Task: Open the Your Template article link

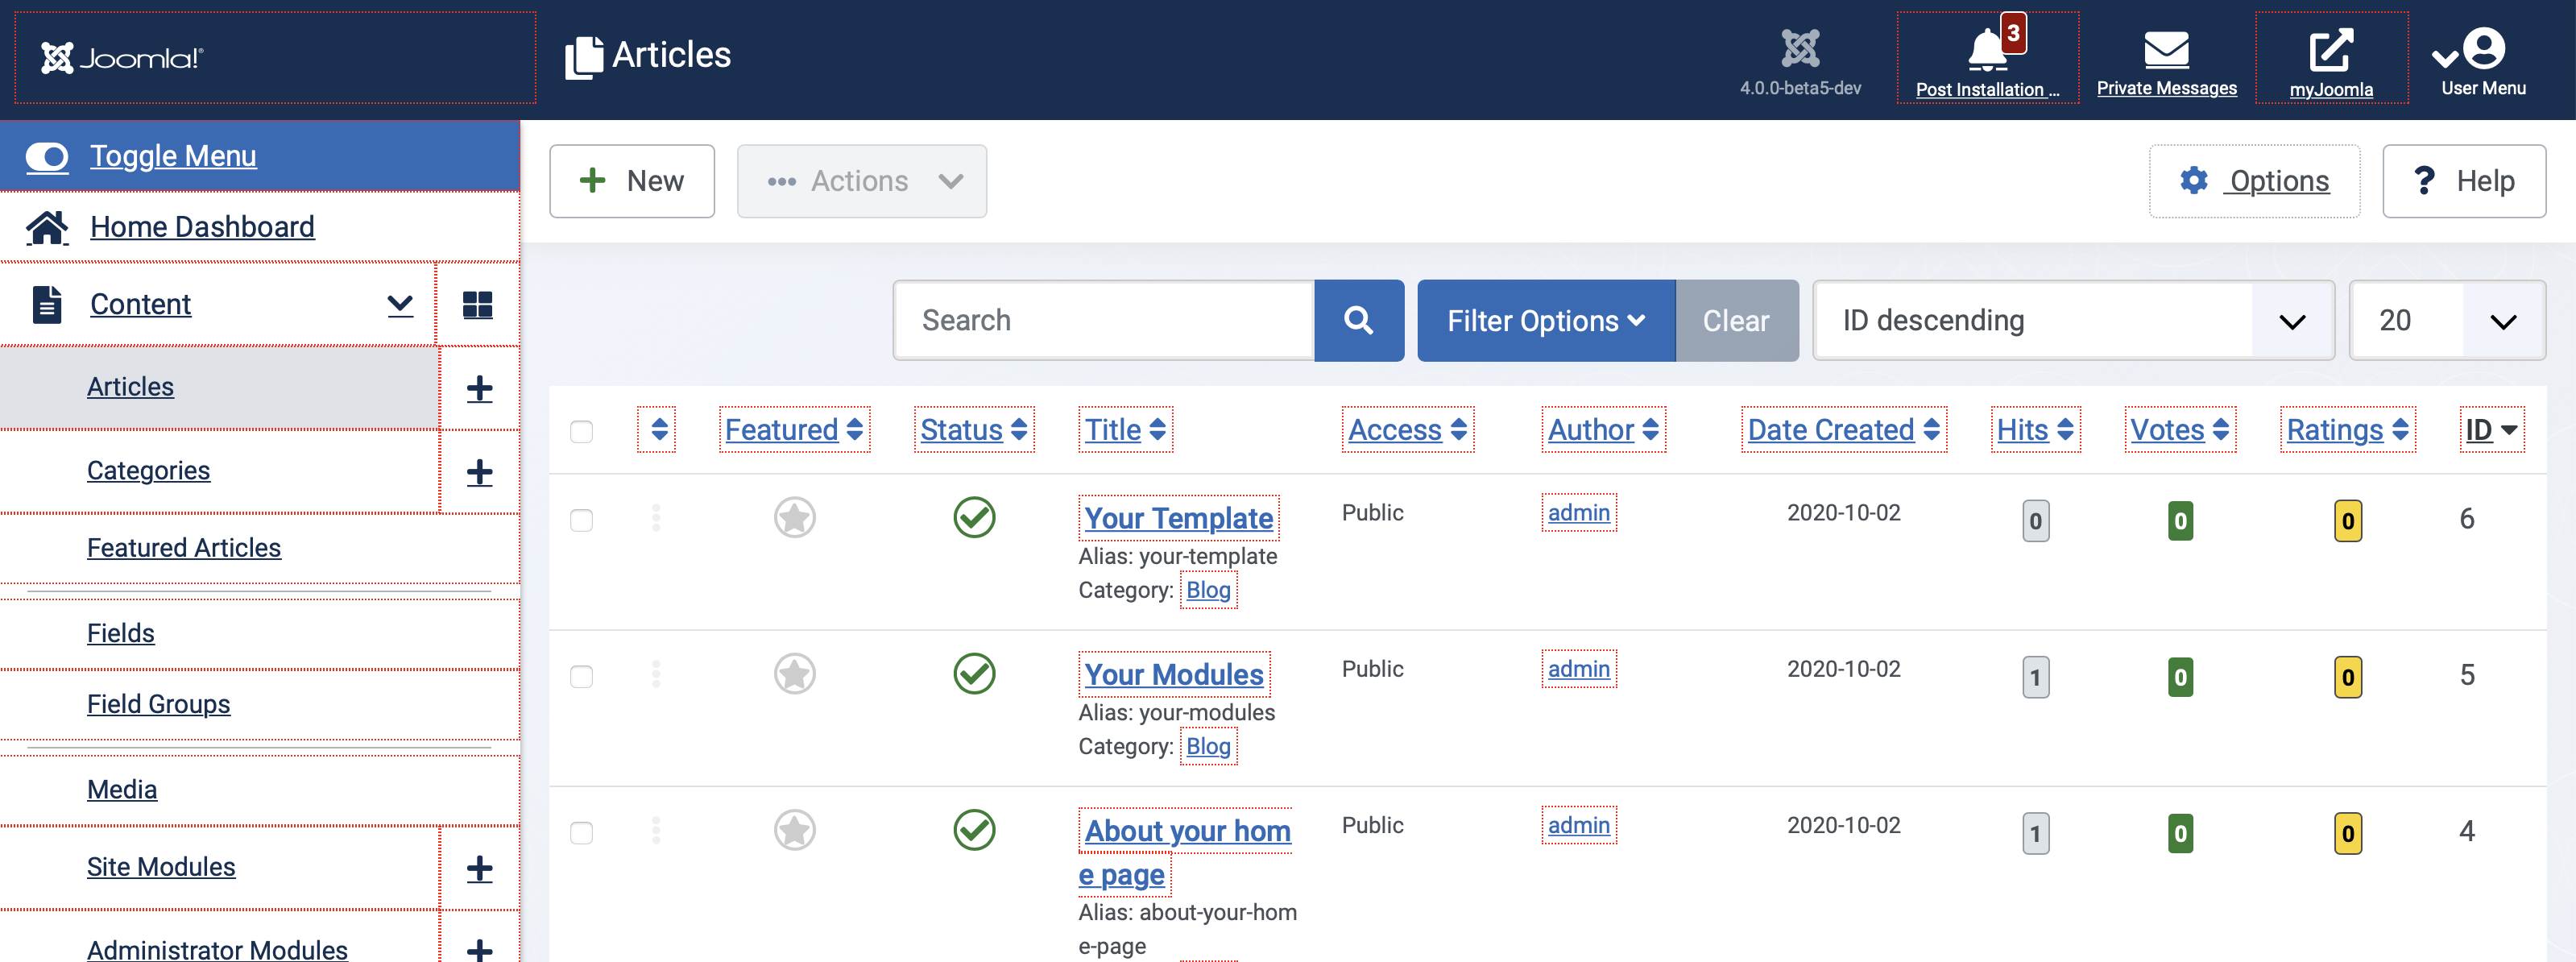Action: [x=1178, y=518]
